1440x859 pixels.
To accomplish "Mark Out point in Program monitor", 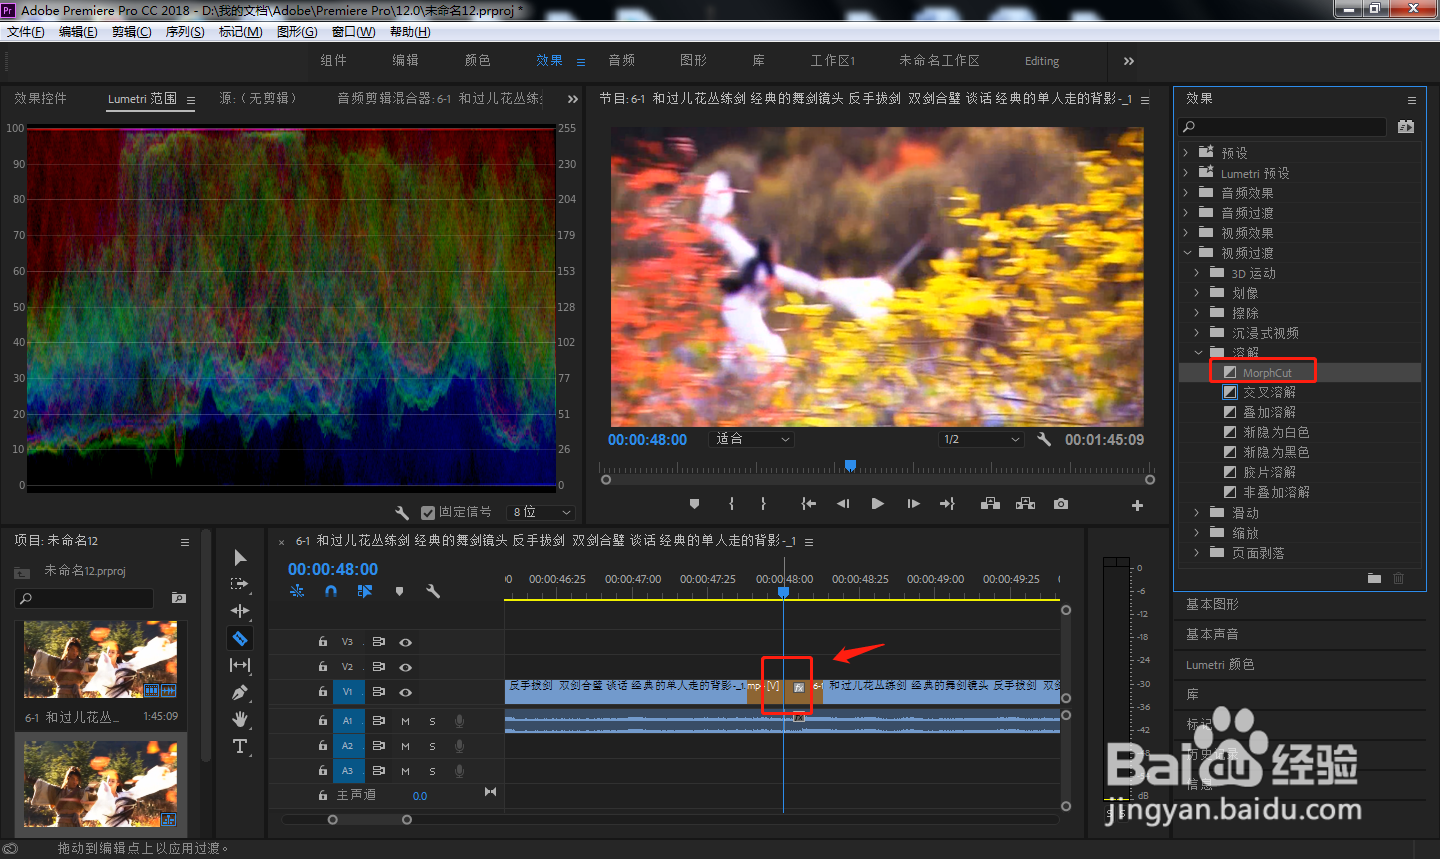I will tap(763, 504).
